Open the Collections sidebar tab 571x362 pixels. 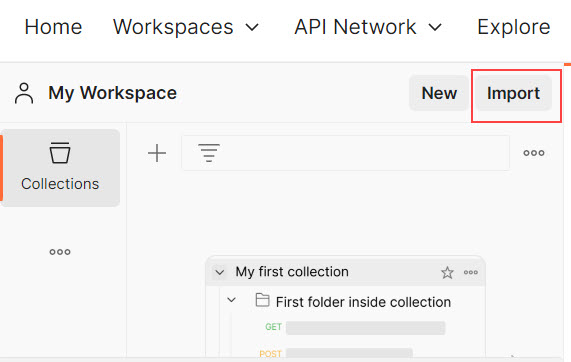(x=60, y=168)
